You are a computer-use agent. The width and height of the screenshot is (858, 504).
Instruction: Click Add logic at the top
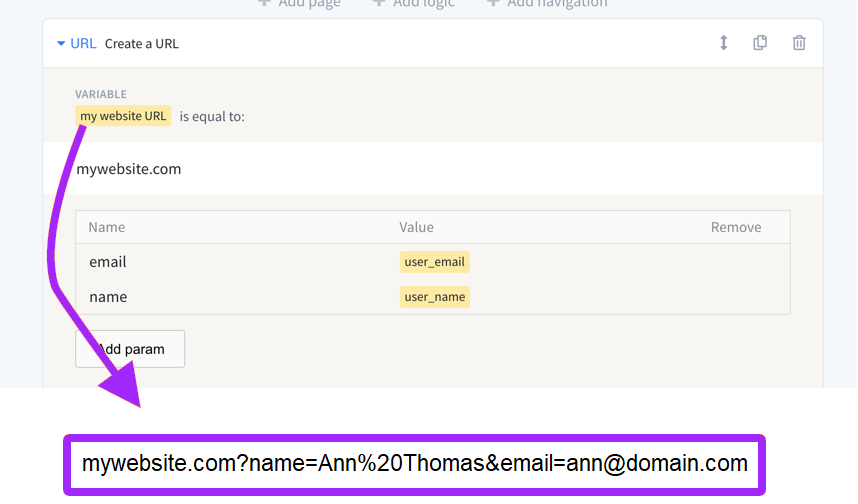414,4
